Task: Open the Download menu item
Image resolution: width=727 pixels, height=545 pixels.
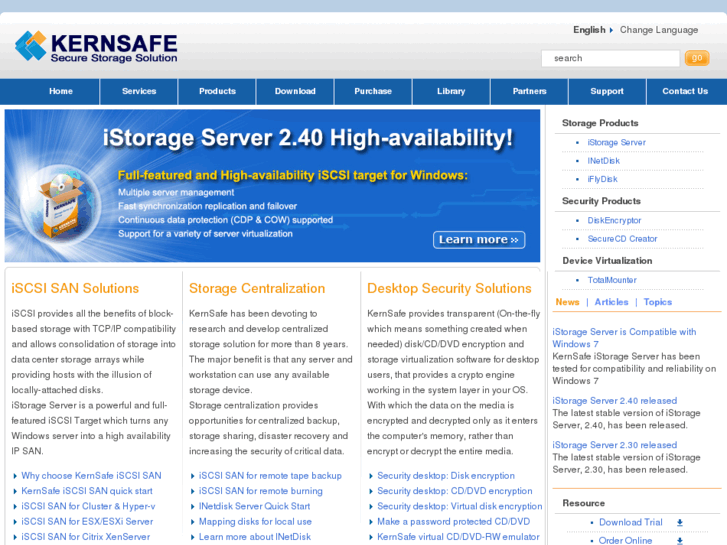Action: point(295,91)
